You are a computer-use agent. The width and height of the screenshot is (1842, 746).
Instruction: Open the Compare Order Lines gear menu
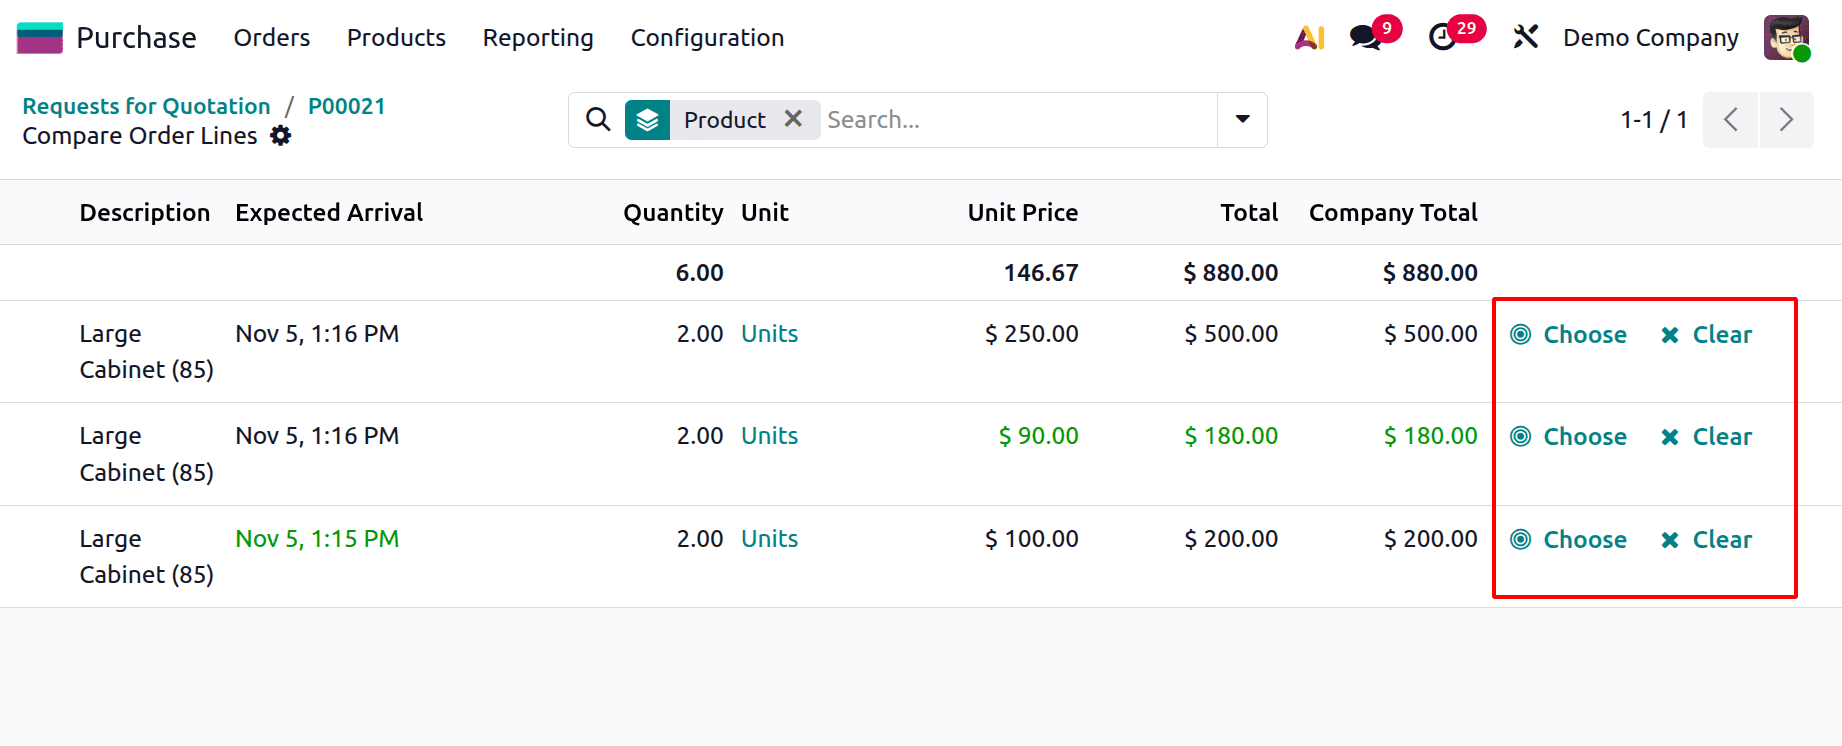coord(281,136)
